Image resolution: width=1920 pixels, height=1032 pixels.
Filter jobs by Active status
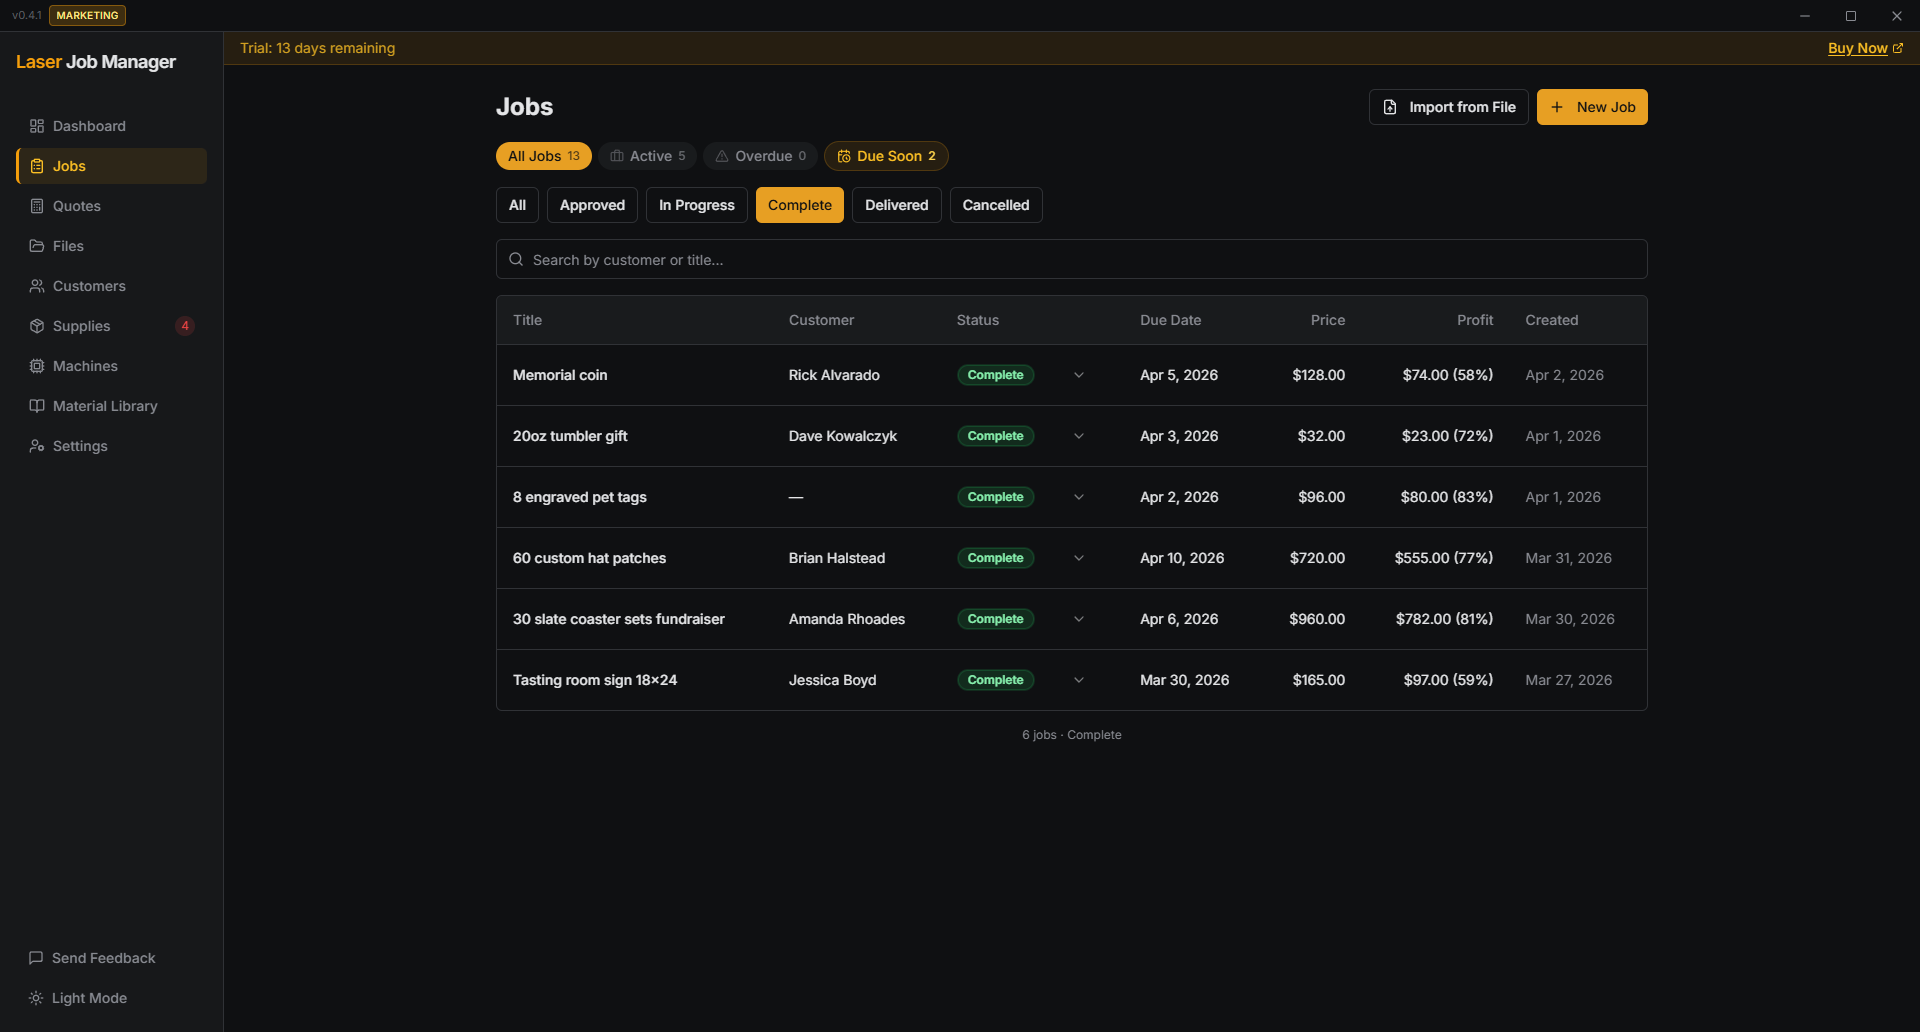[647, 156]
